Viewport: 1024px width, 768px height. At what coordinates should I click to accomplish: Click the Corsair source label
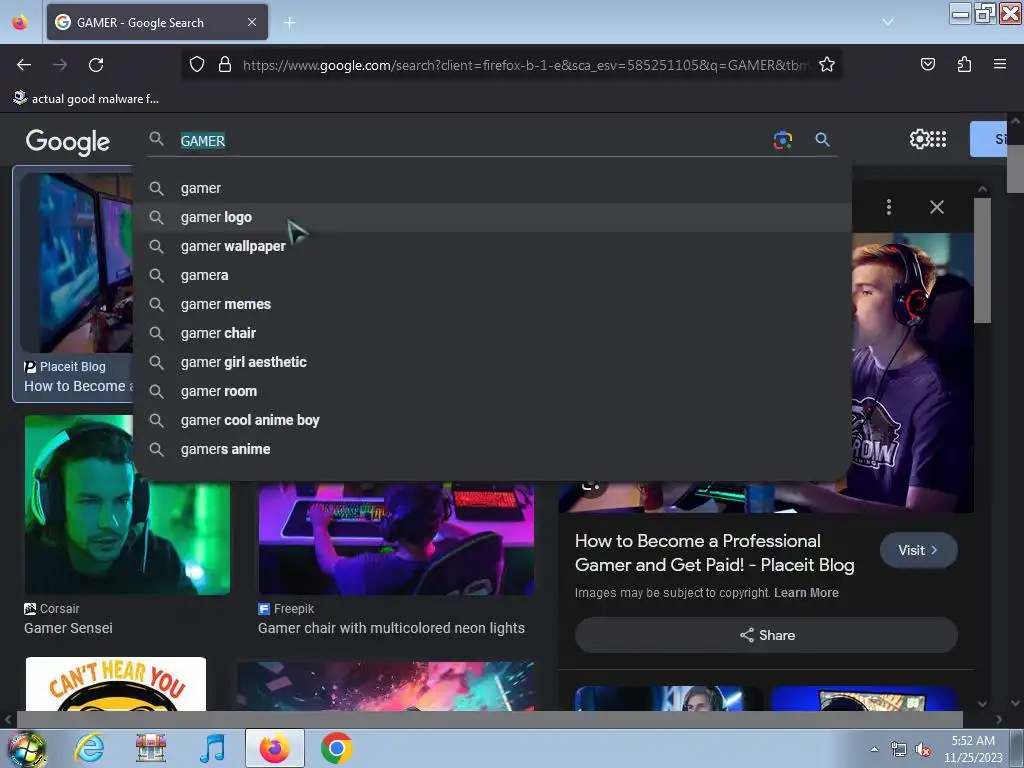[x=52, y=609]
